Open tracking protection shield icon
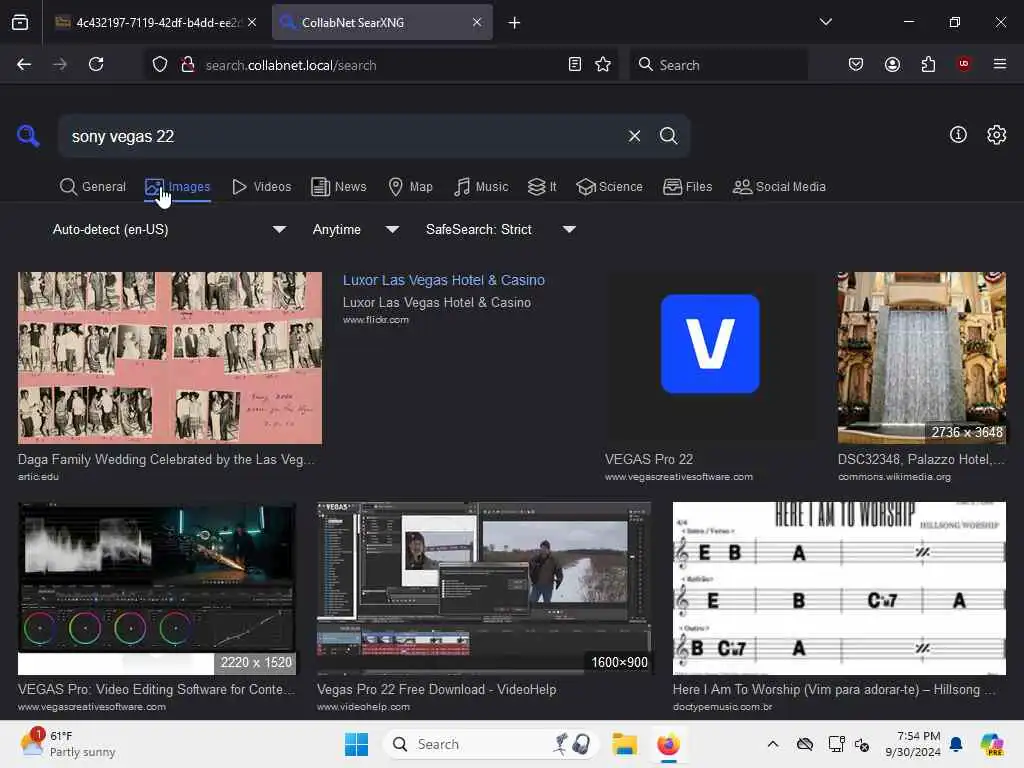This screenshot has height=768, width=1024. point(160,65)
